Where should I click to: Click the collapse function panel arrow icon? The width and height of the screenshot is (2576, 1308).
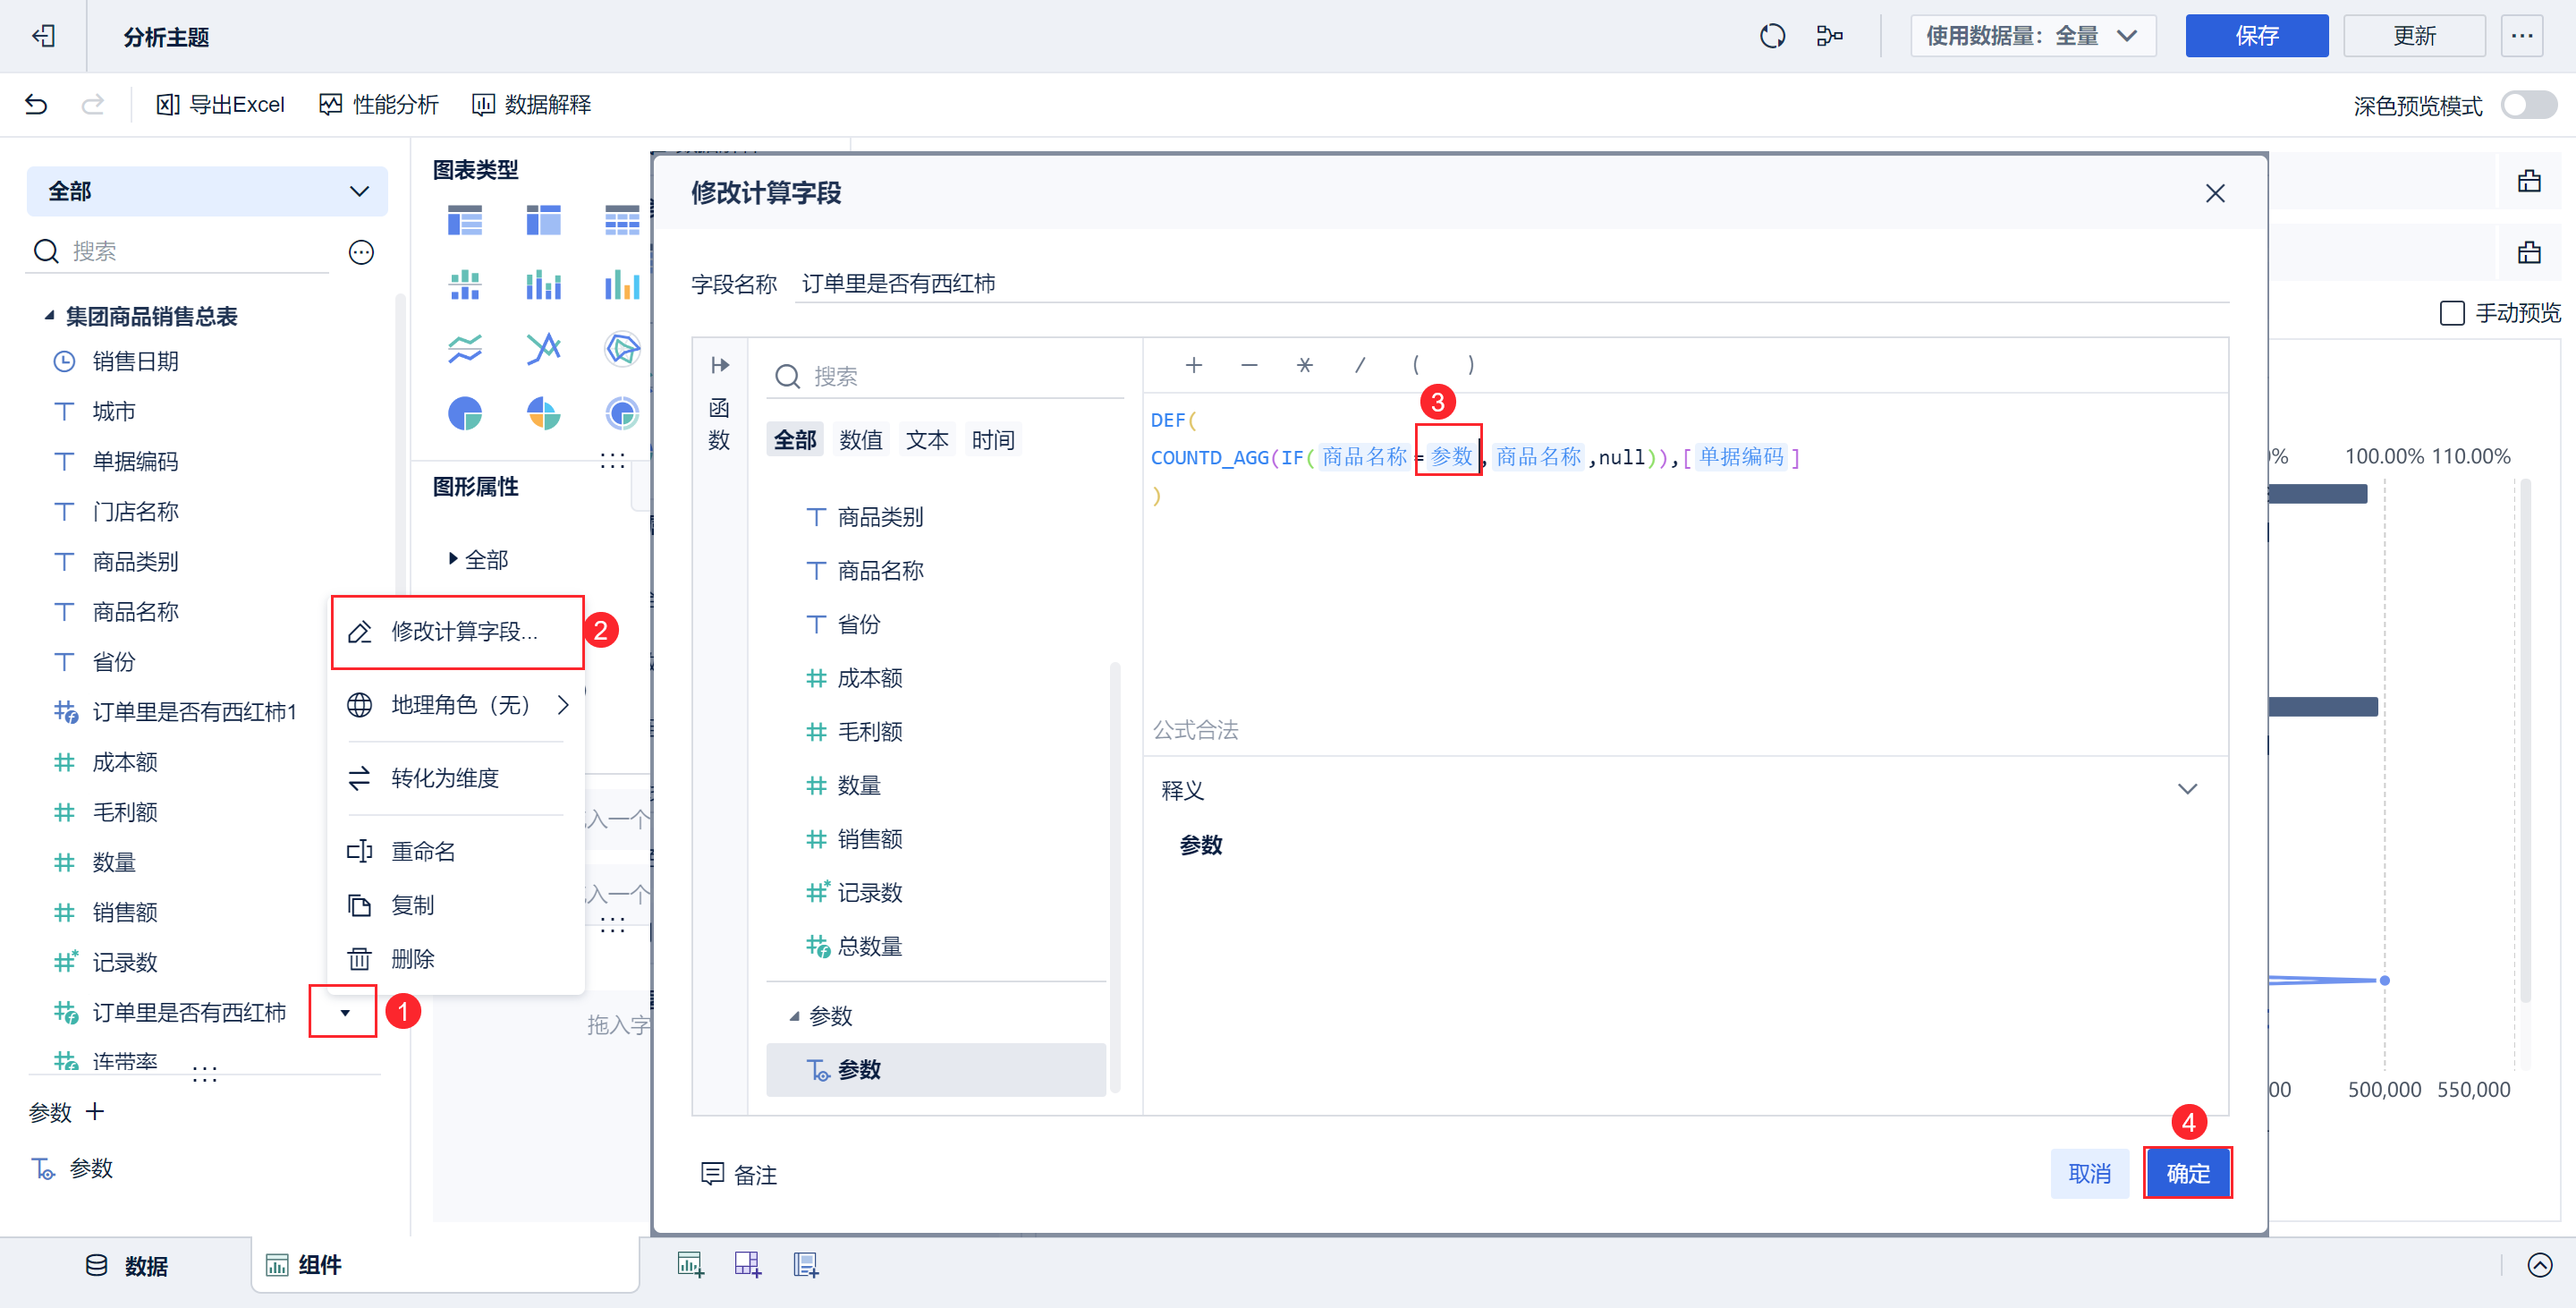coord(720,365)
